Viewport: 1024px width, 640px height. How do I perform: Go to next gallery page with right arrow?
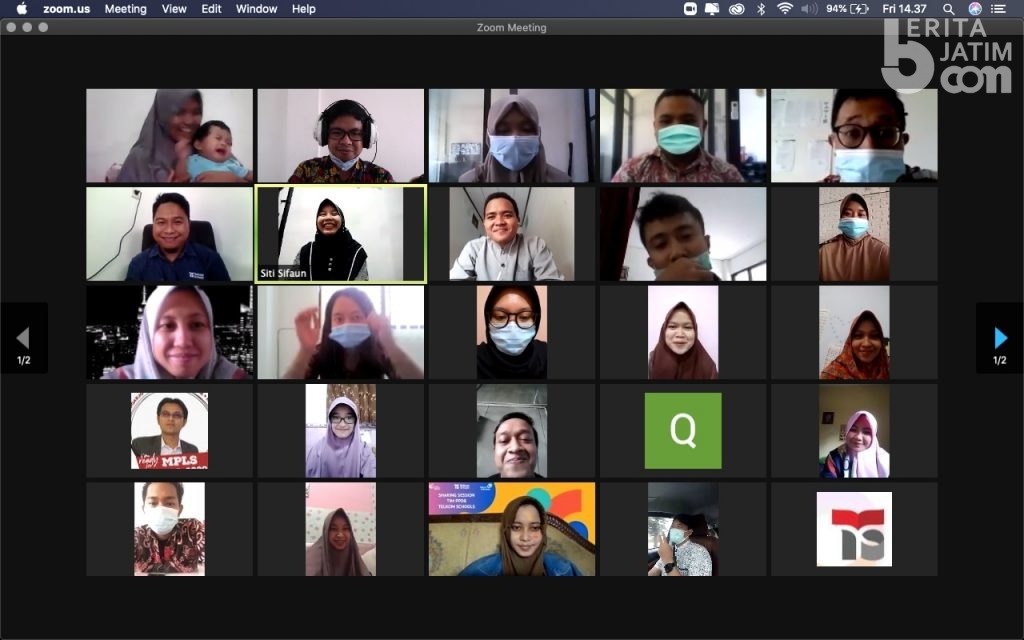[1000, 338]
